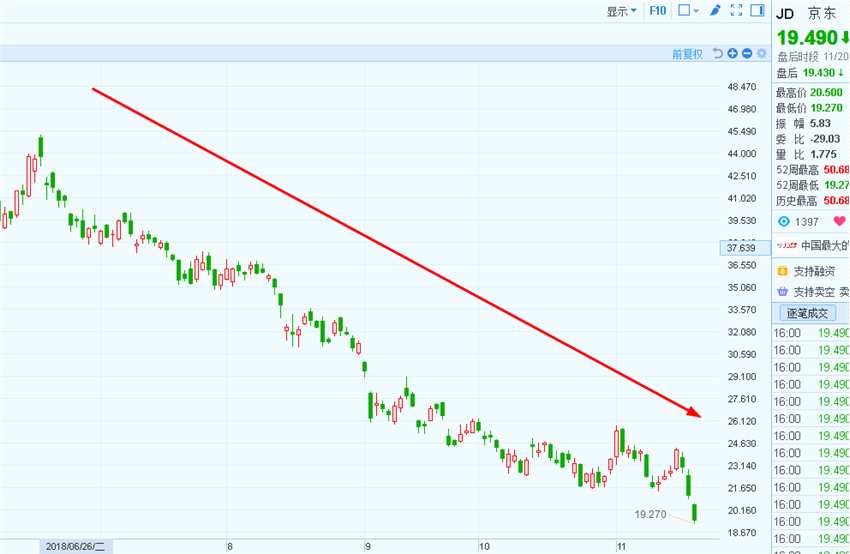Click the eye watchers icon beside 1397

(784, 221)
